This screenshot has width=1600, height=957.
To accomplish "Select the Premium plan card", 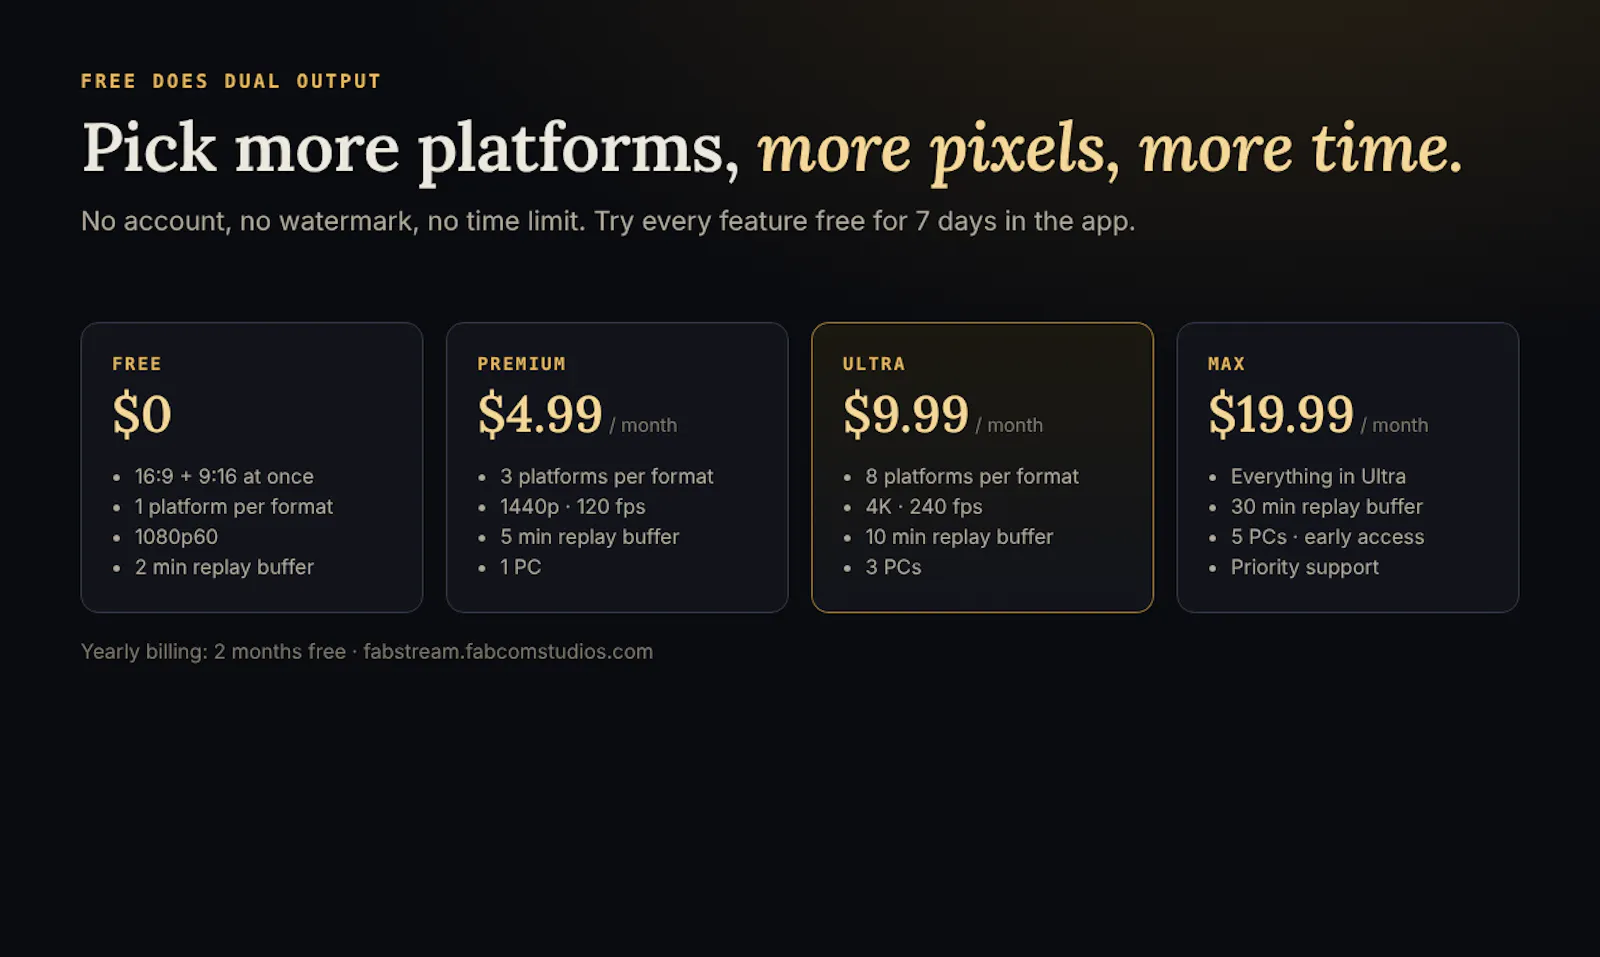I will (x=617, y=467).
